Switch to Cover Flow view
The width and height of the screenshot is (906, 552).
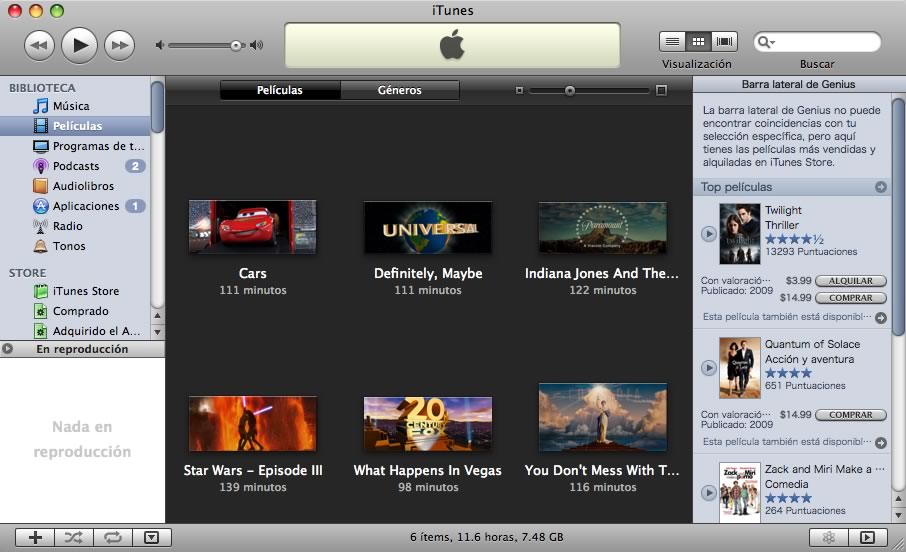click(x=724, y=42)
